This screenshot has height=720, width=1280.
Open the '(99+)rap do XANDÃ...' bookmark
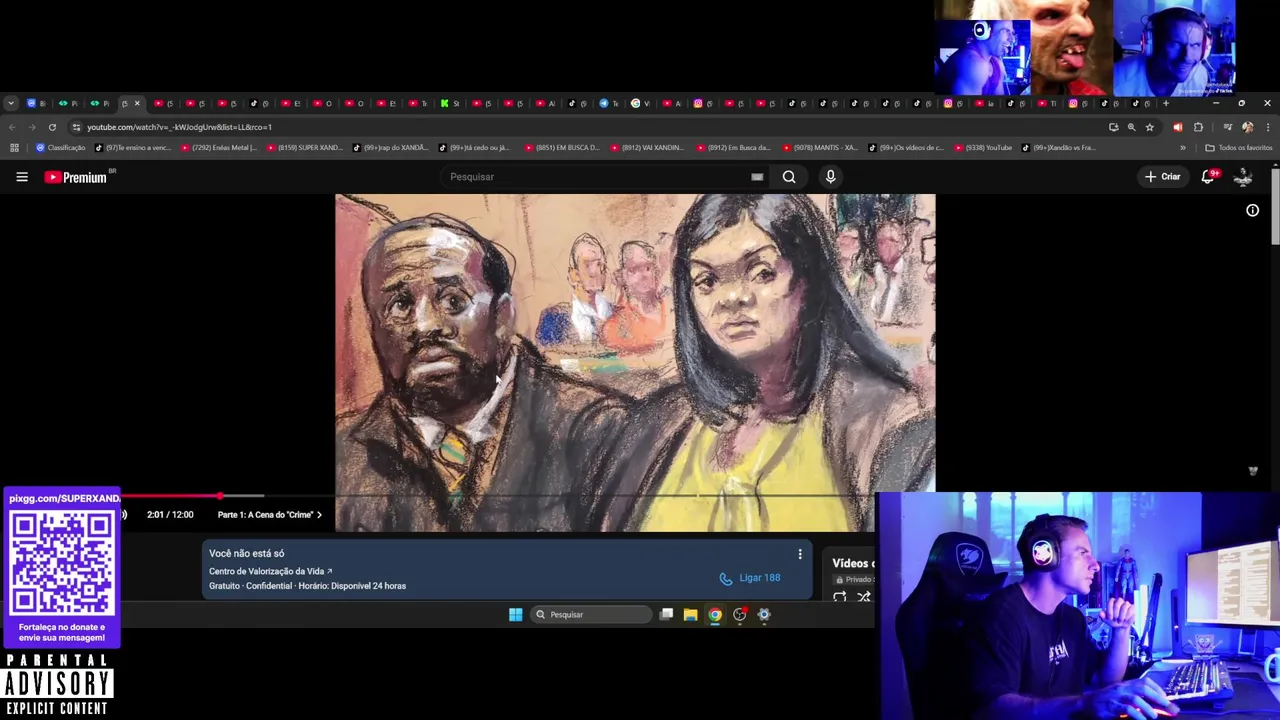(391, 148)
